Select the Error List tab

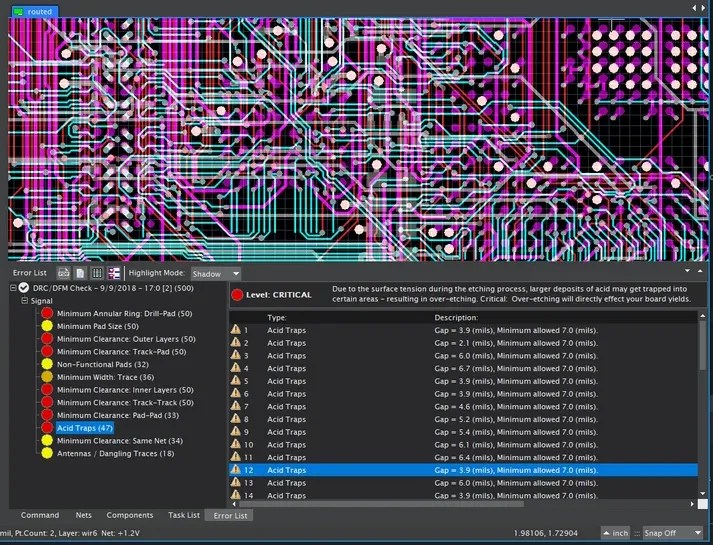[230, 515]
